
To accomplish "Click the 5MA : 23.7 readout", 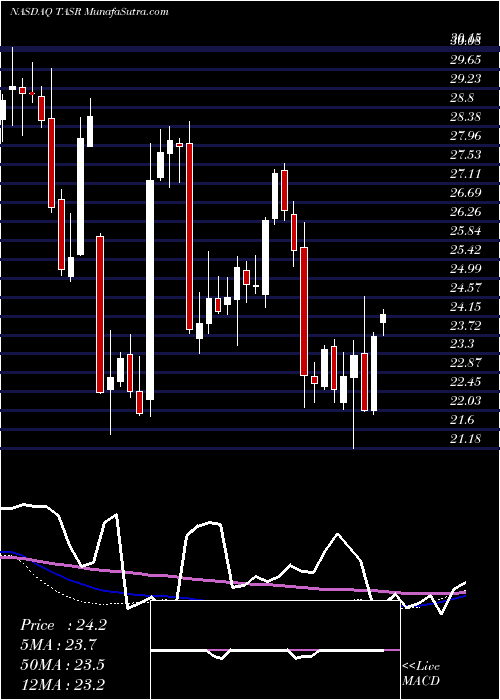I will coord(58,645).
